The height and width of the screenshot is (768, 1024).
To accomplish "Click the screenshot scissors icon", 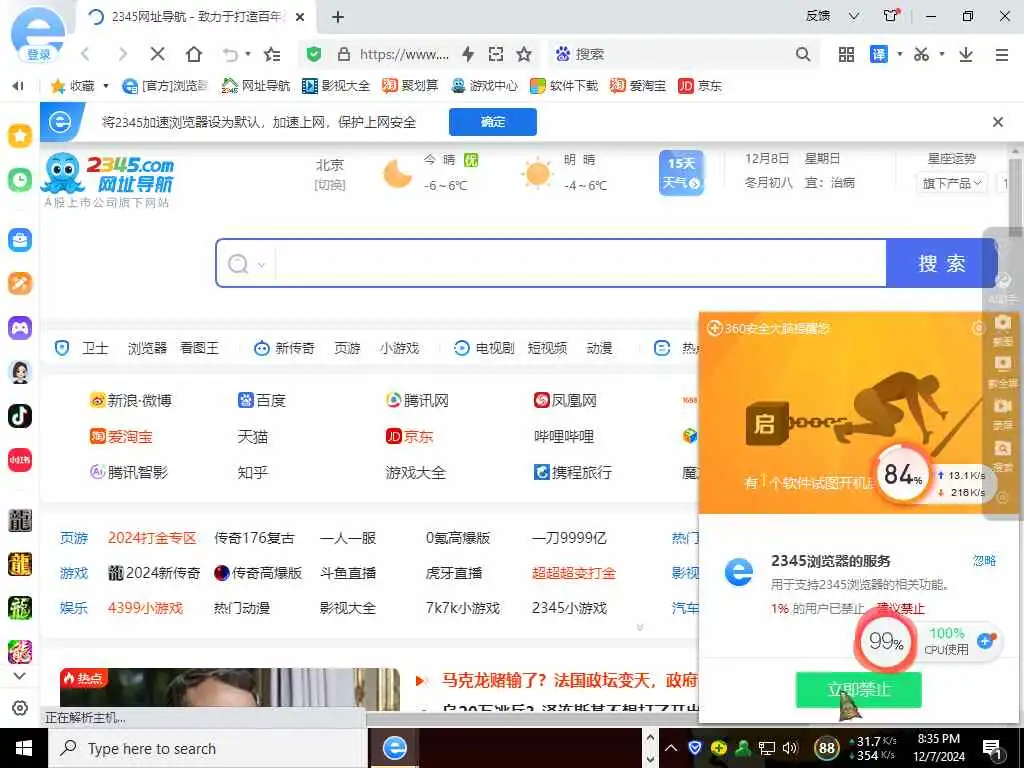I will click(921, 54).
